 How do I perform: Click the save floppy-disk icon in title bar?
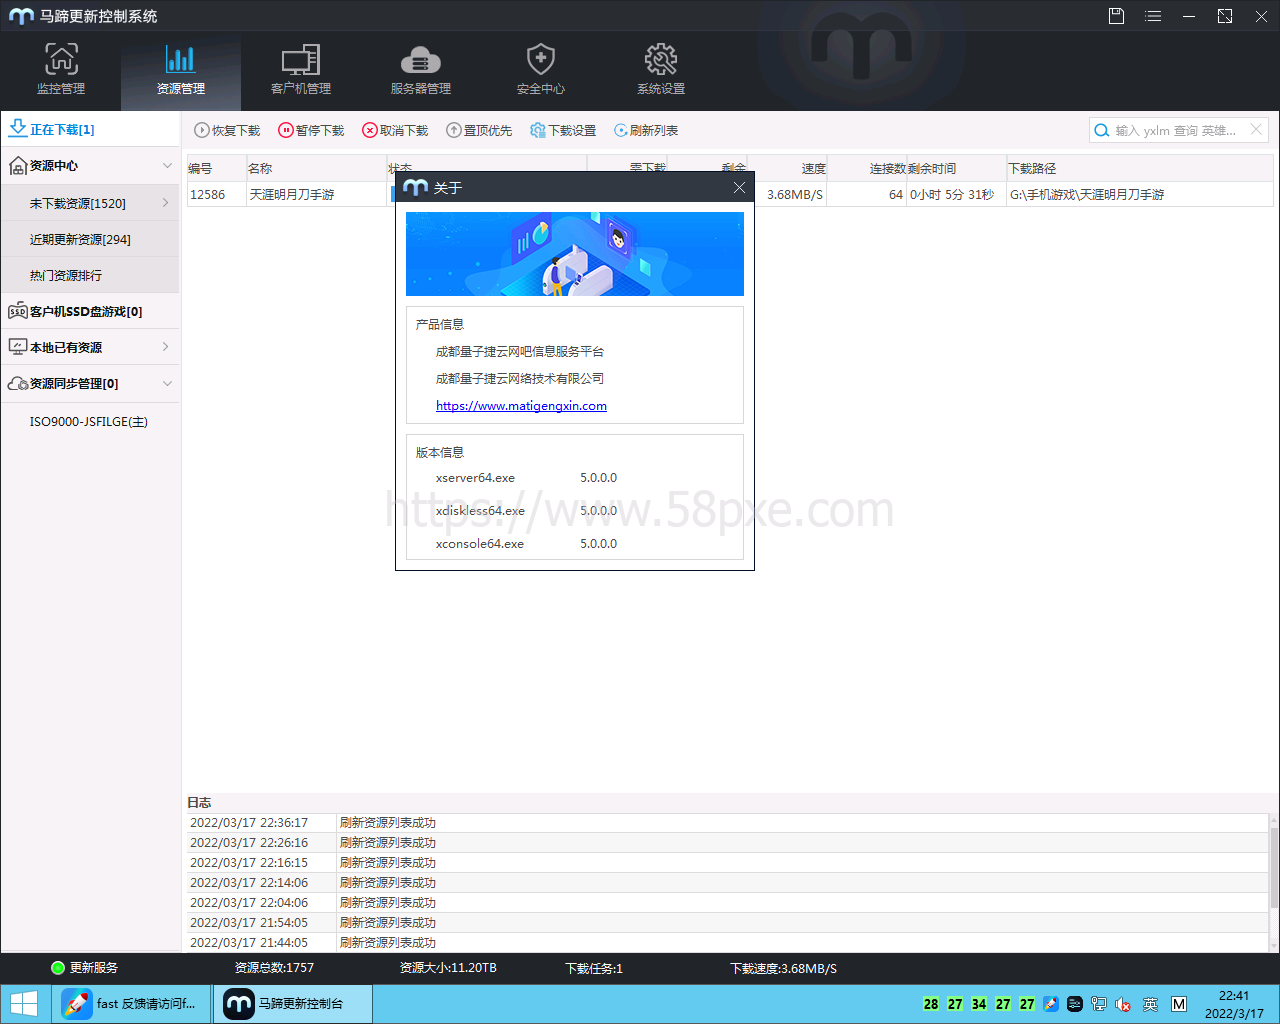[x=1117, y=16]
